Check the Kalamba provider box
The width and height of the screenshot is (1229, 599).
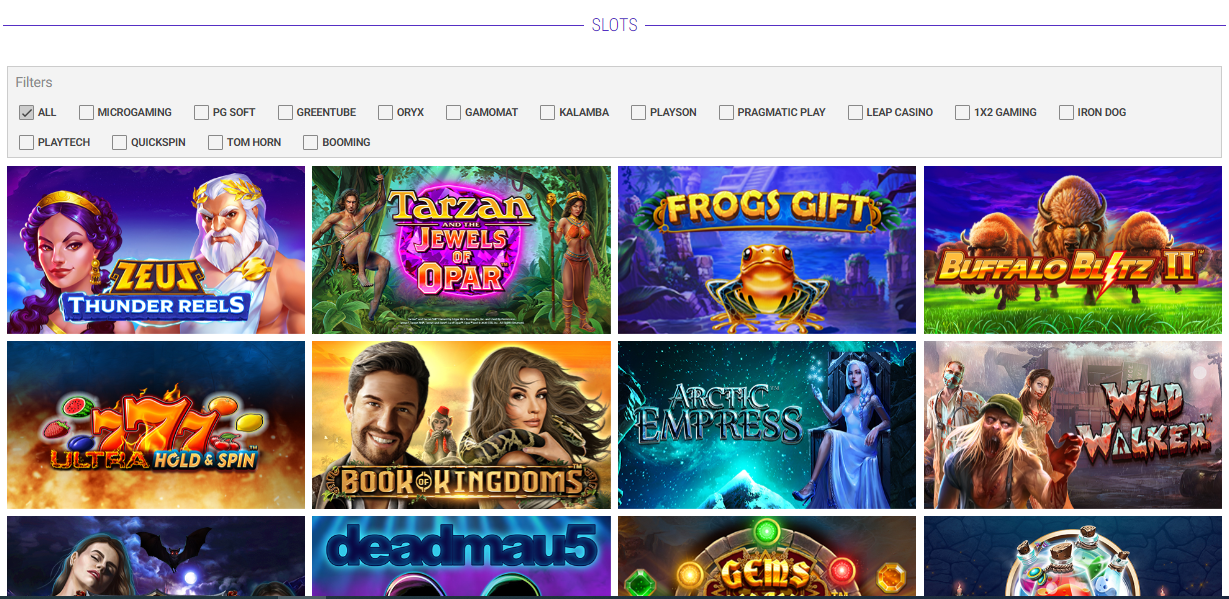(x=548, y=112)
